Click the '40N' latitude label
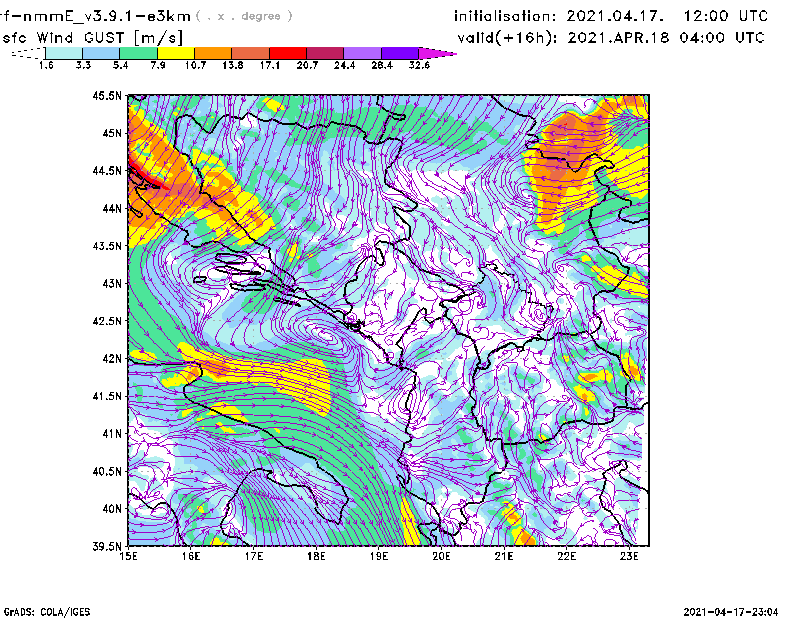The width and height of the screenshot is (800, 618). [x=112, y=509]
